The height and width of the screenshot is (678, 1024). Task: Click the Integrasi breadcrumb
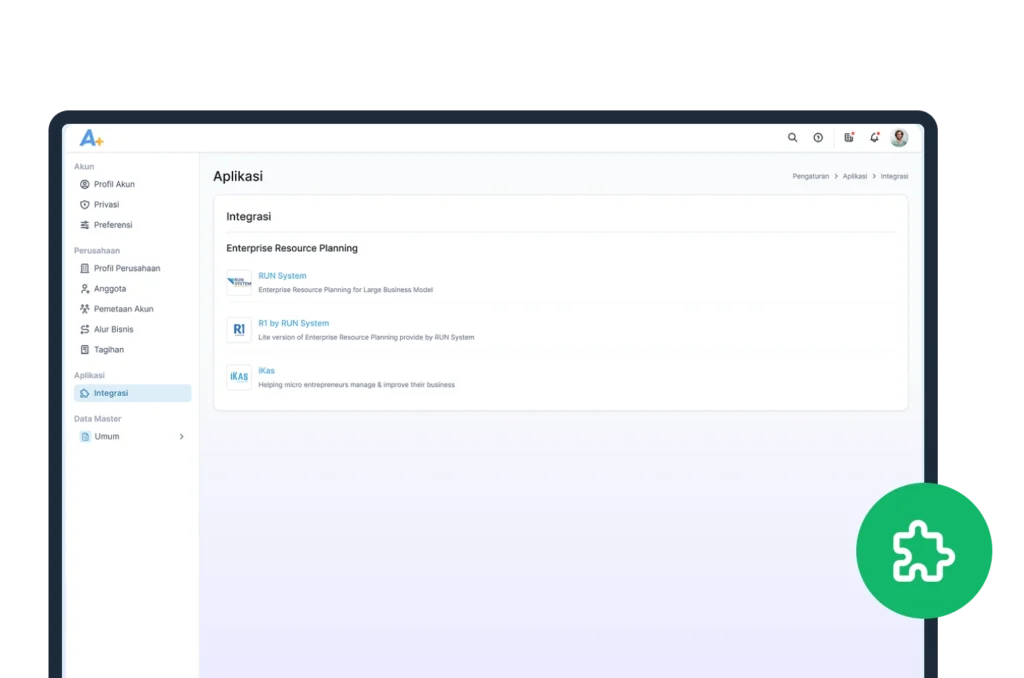[x=894, y=176]
